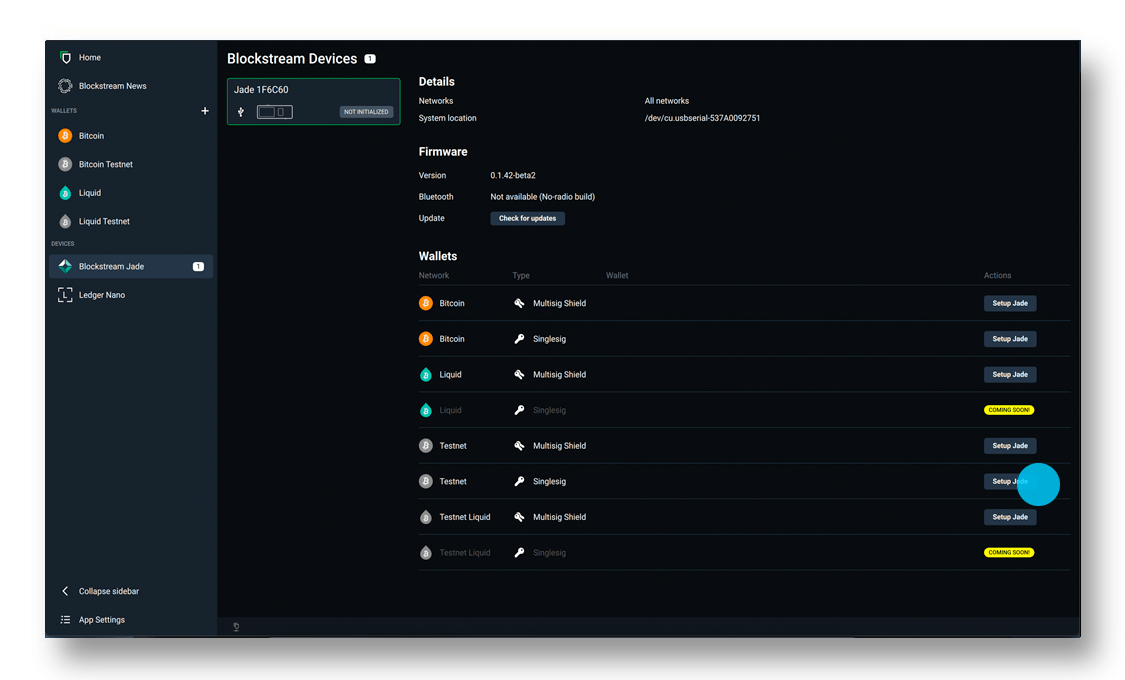
Task: Click Setup Jade for Bitcoin Multisig Shield
Action: click(1010, 302)
